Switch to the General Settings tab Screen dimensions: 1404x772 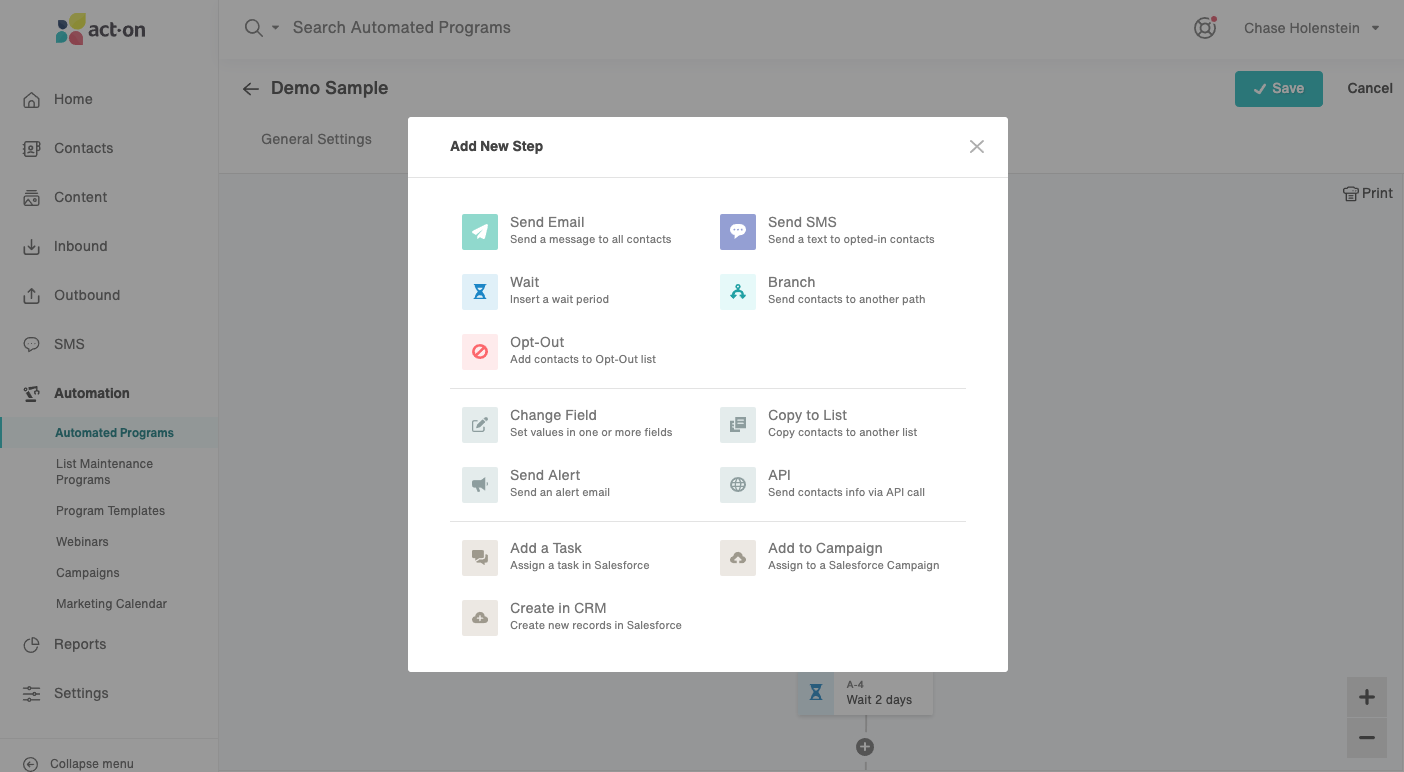click(x=316, y=139)
